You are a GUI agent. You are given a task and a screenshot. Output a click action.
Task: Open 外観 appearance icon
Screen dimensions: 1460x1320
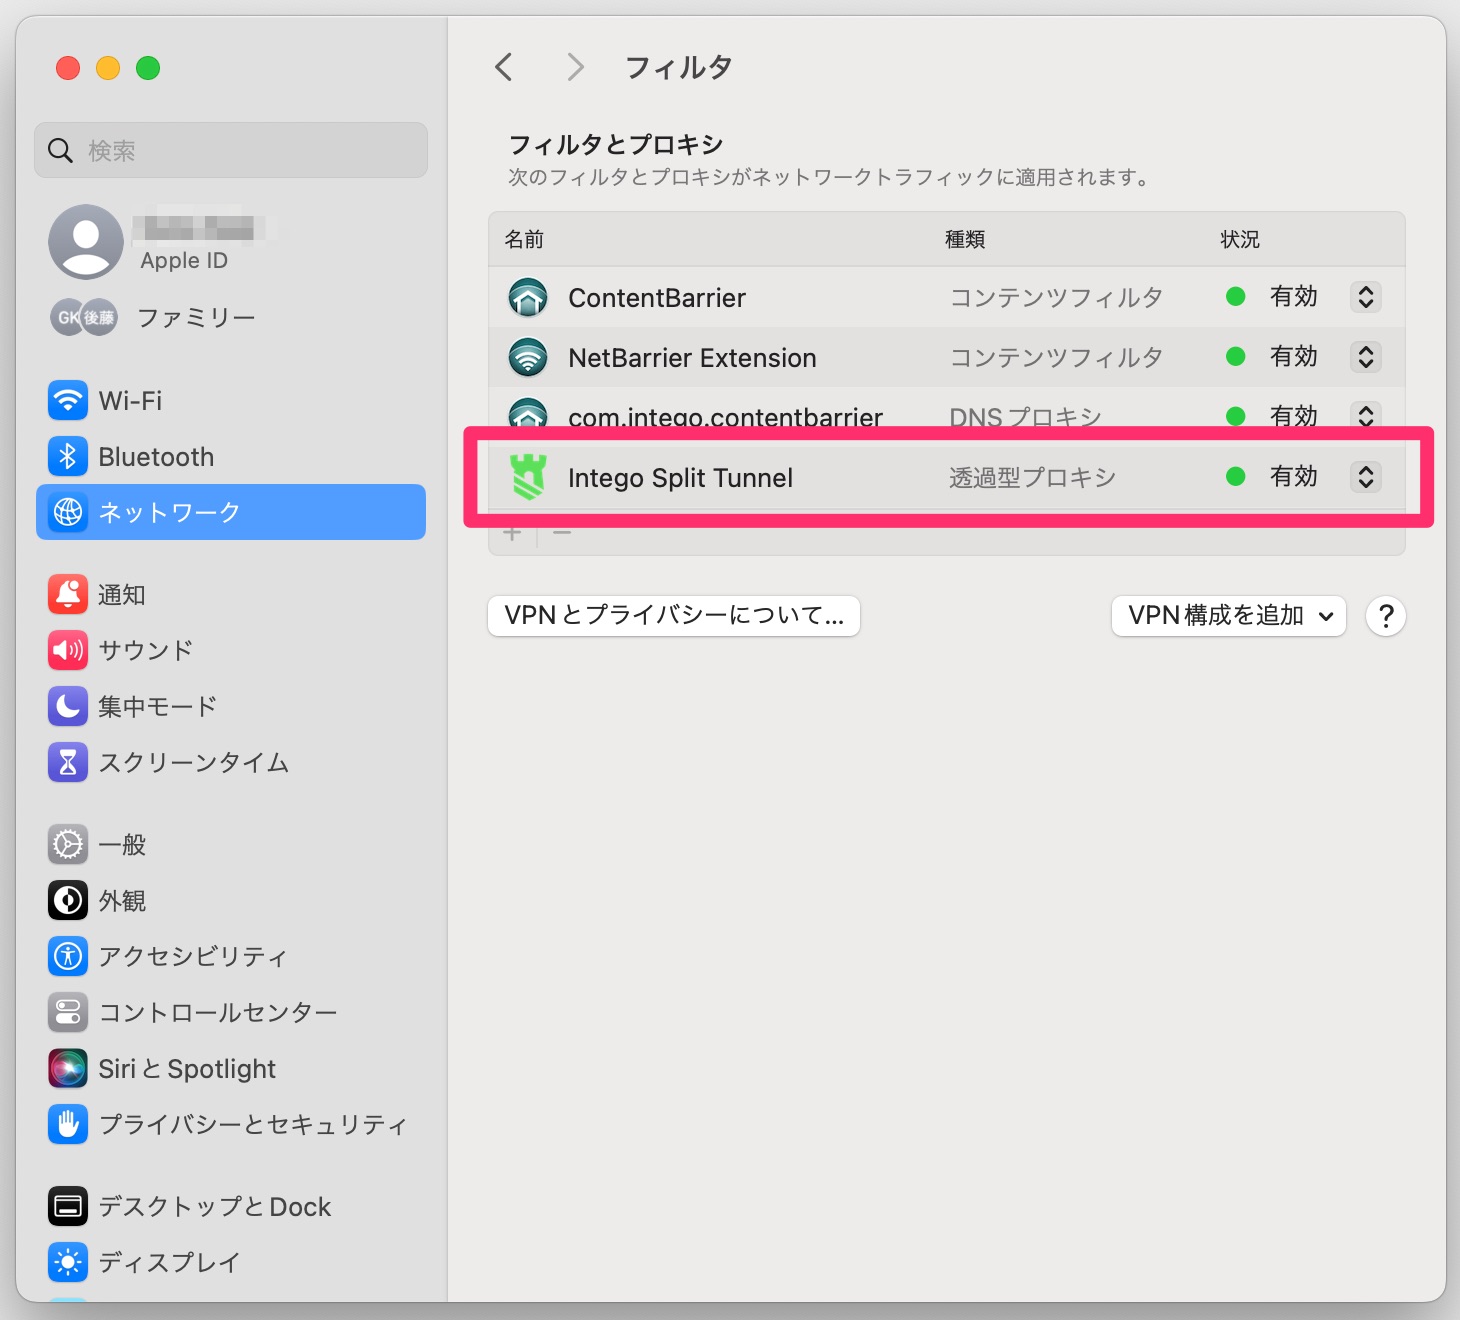coord(68,900)
